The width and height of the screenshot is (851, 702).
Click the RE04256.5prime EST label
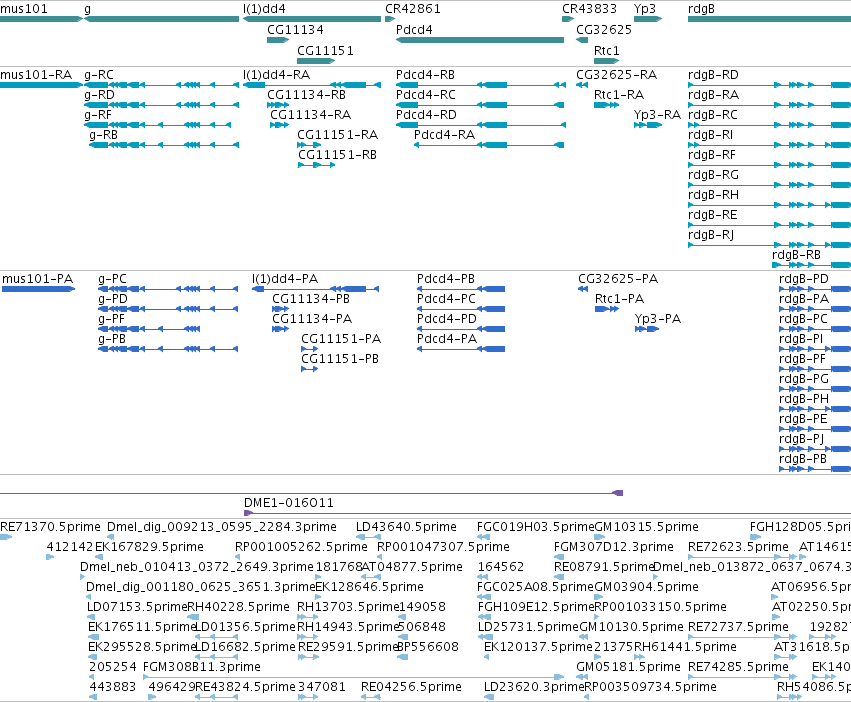[411, 687]
